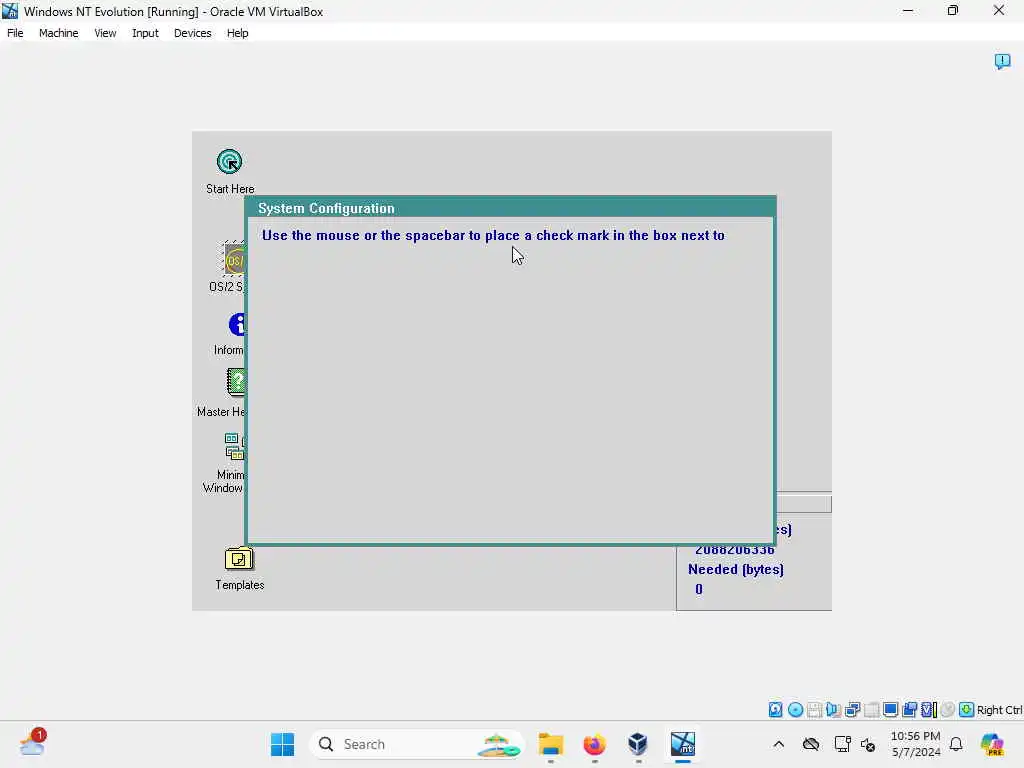The image size is (1024, 768).
Task: Open the Master Help Index icon
Action: 235,383
